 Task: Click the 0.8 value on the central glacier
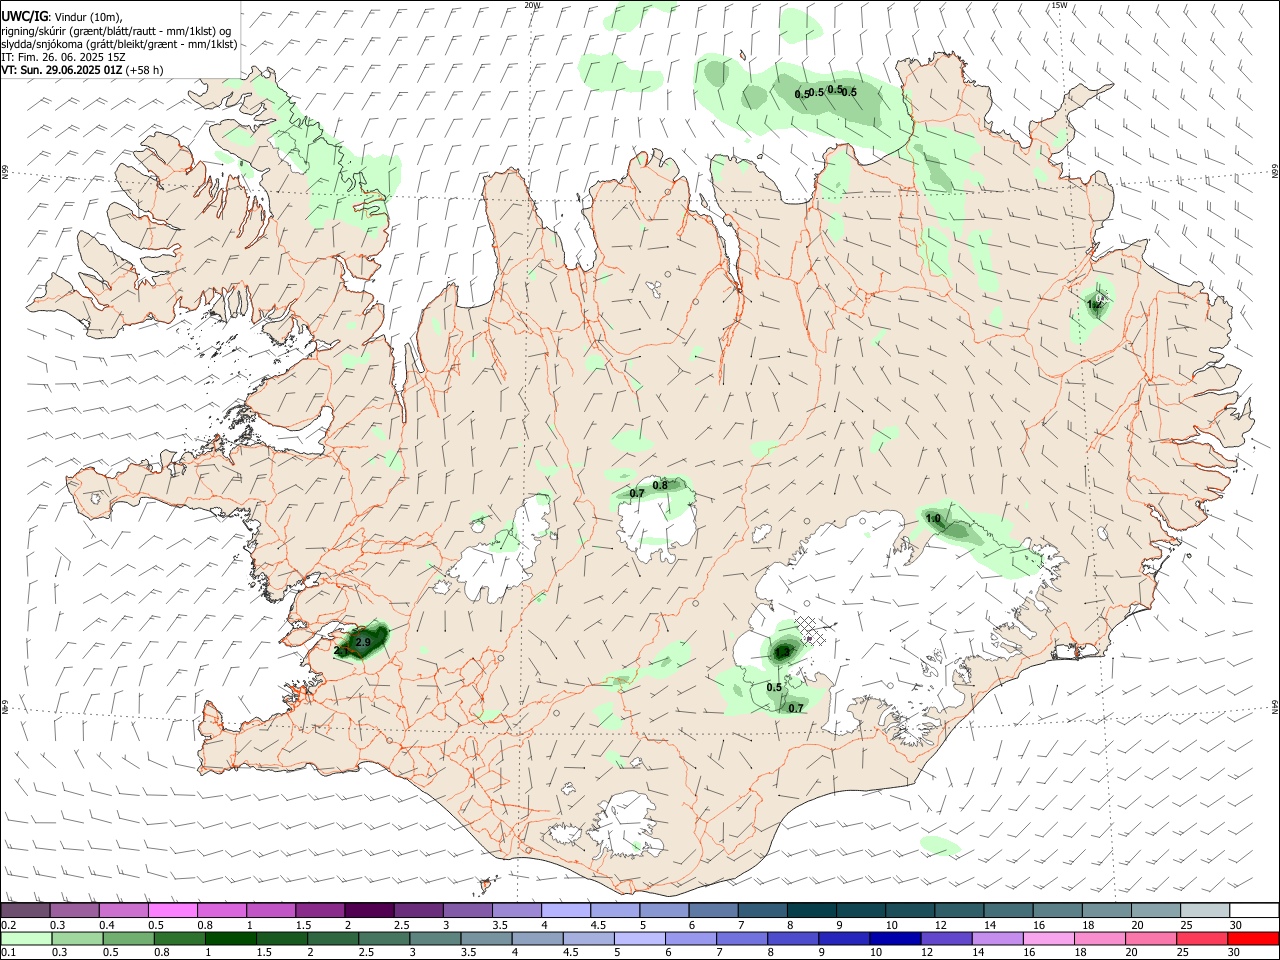click(x=660, y=486)
